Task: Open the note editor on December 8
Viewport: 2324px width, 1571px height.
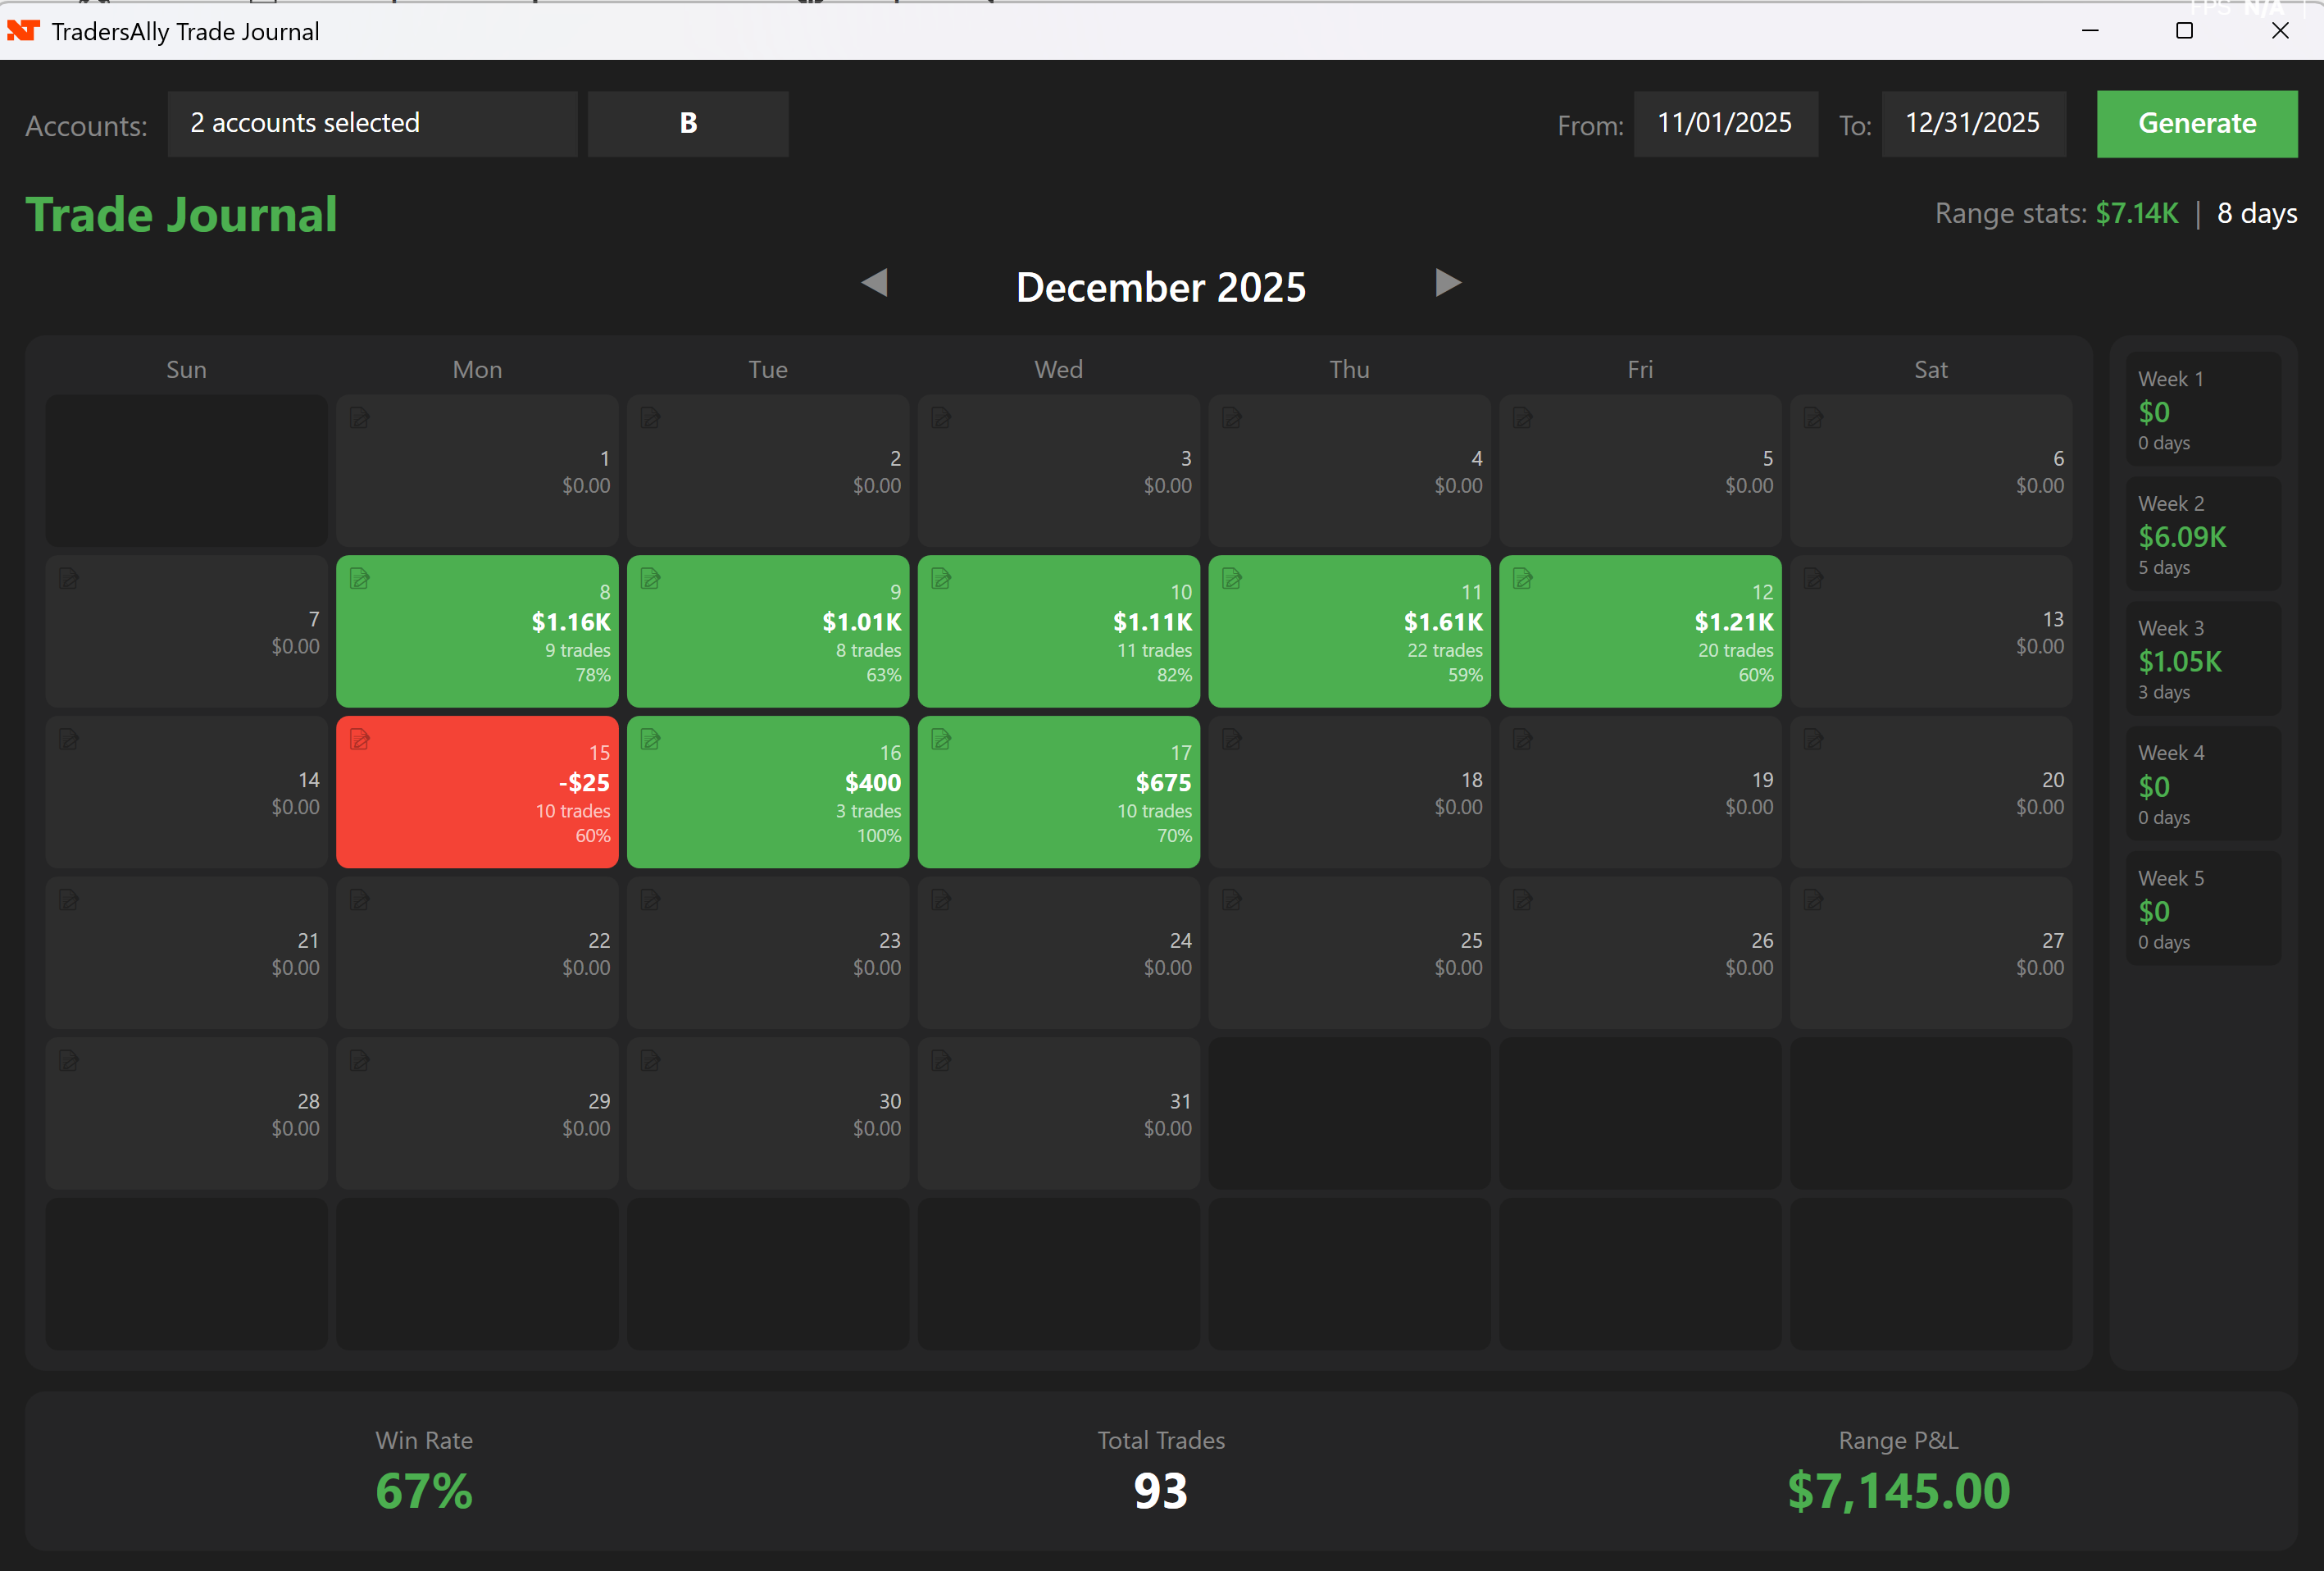Action: tap(361, 578)
